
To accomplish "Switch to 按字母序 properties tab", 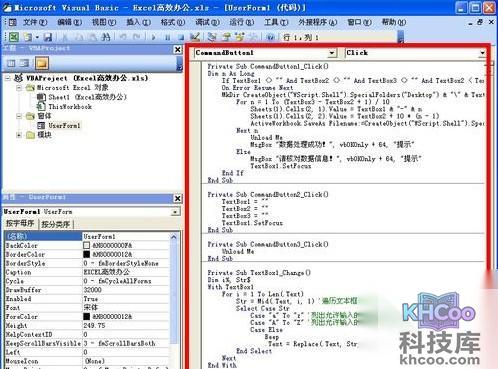I will pos(20,224).
